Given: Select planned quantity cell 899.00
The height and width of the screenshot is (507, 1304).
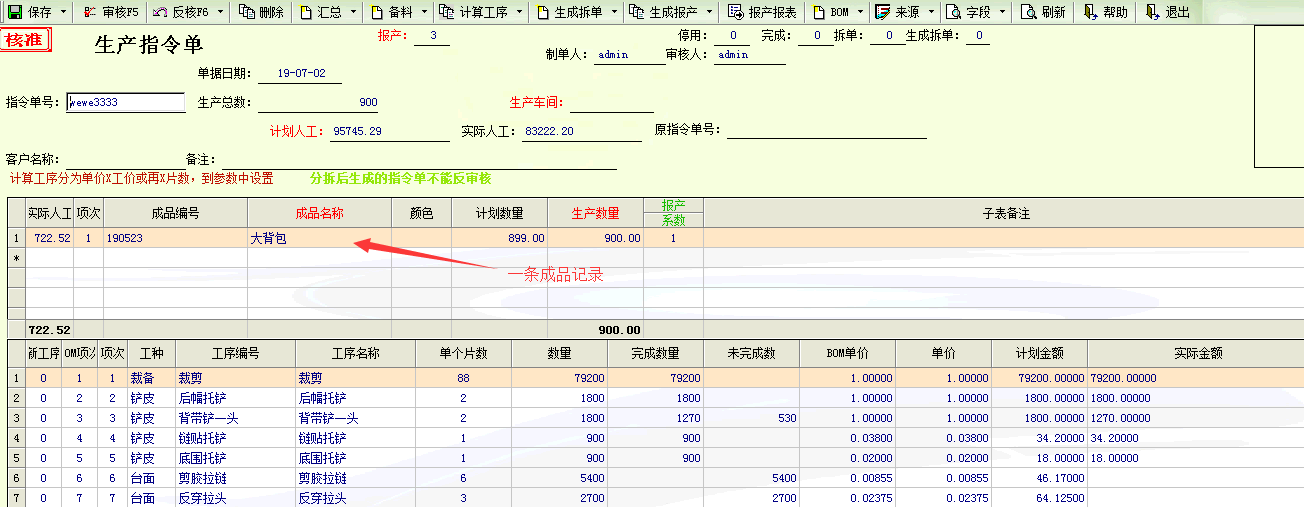Looking at the screenshot, I should 500,238.
